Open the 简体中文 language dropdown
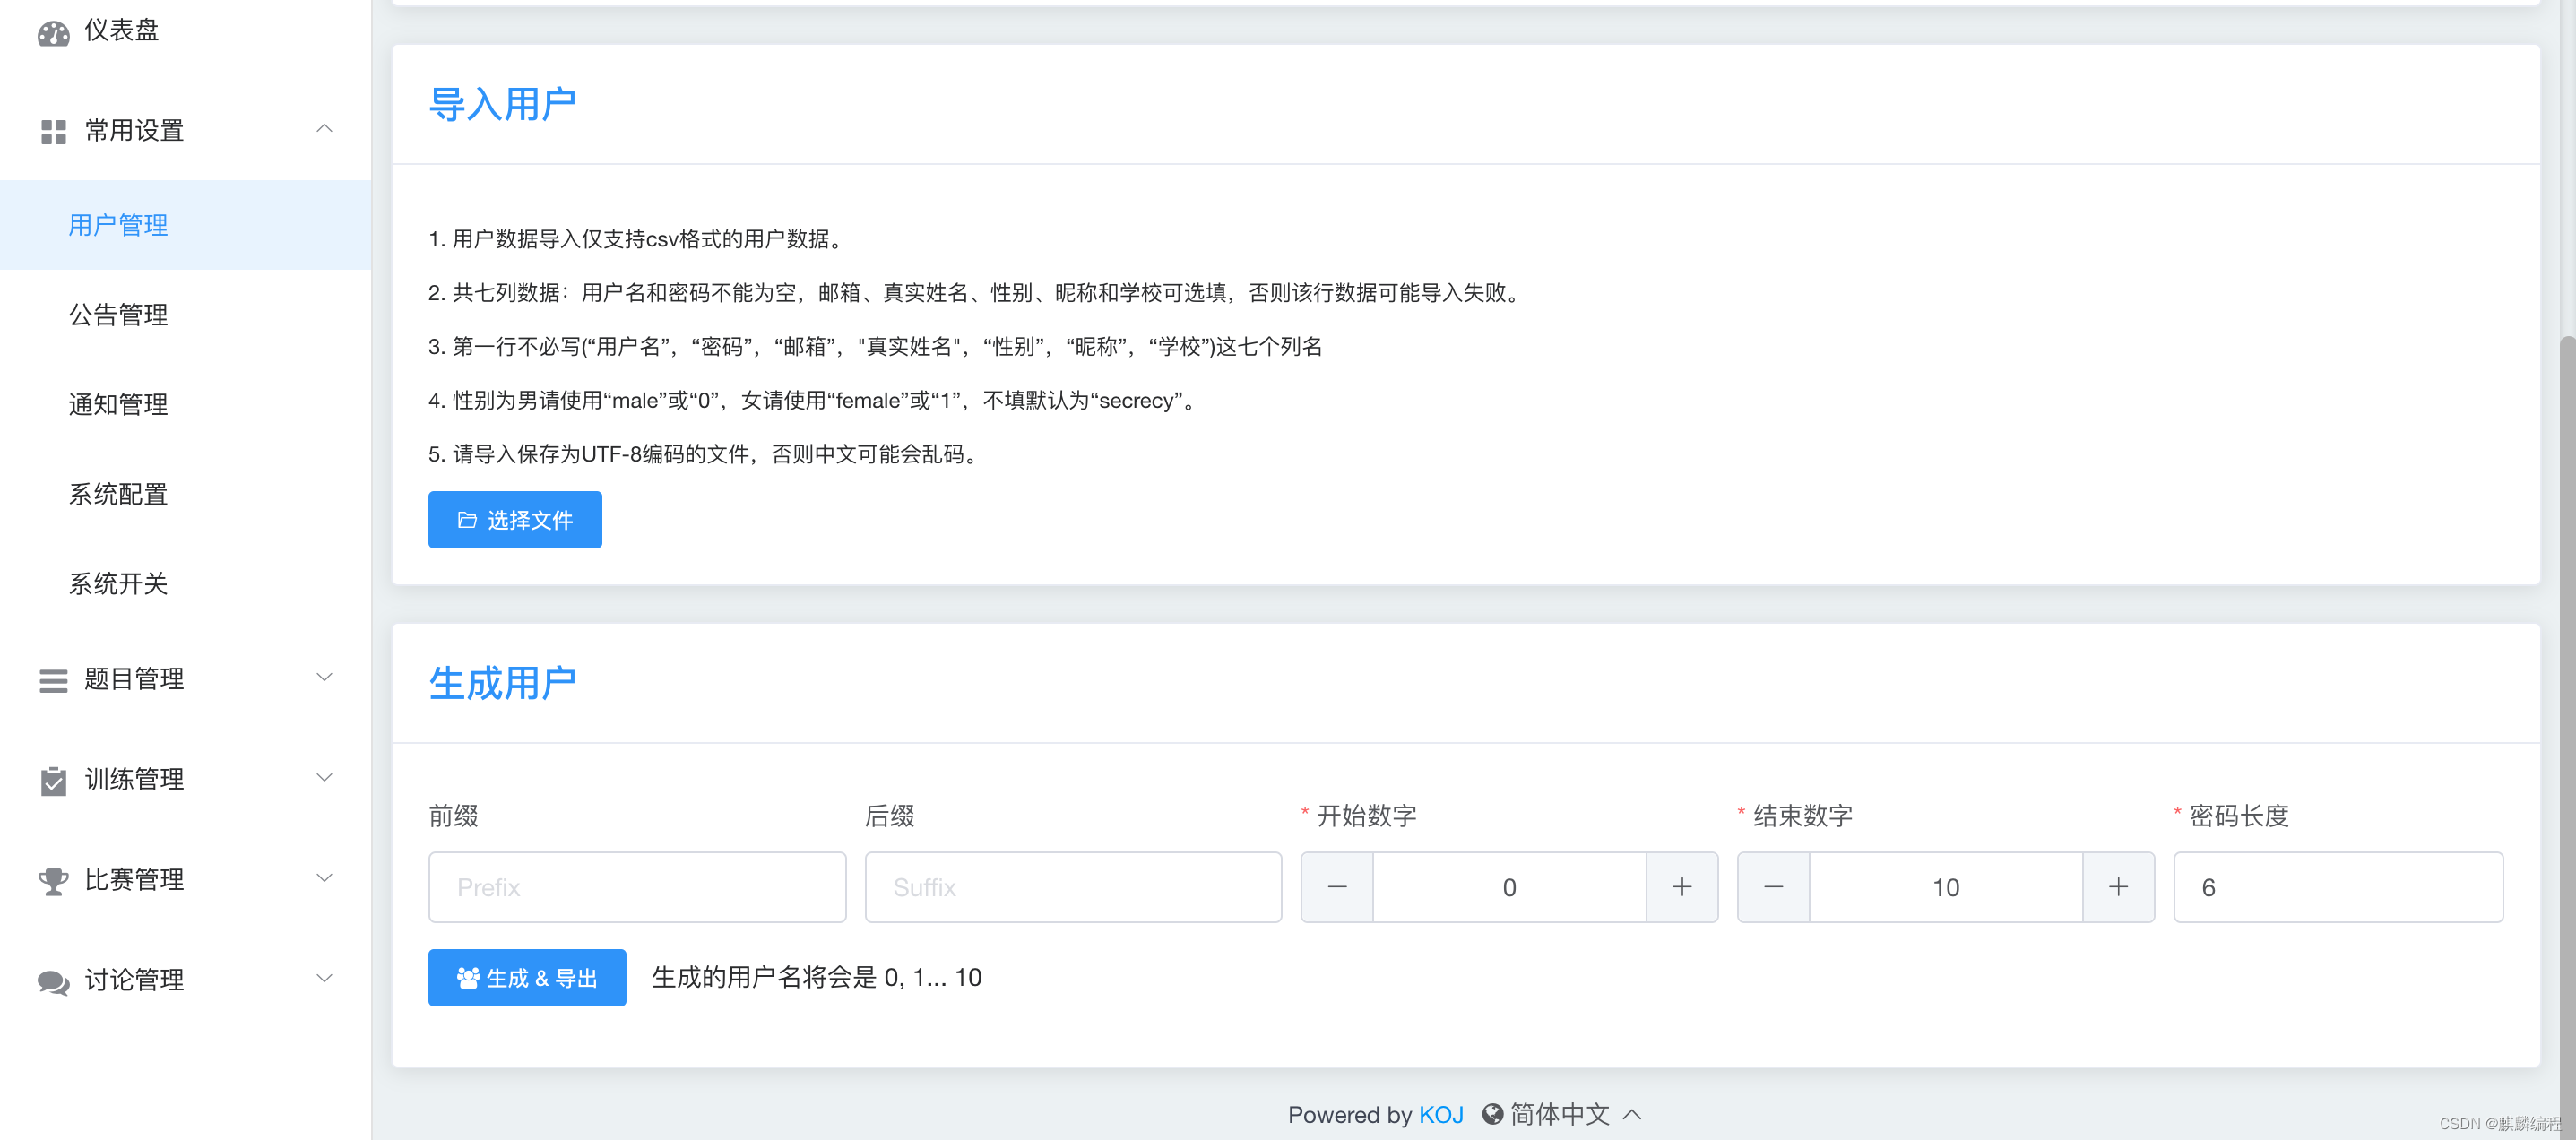 1560,1114
